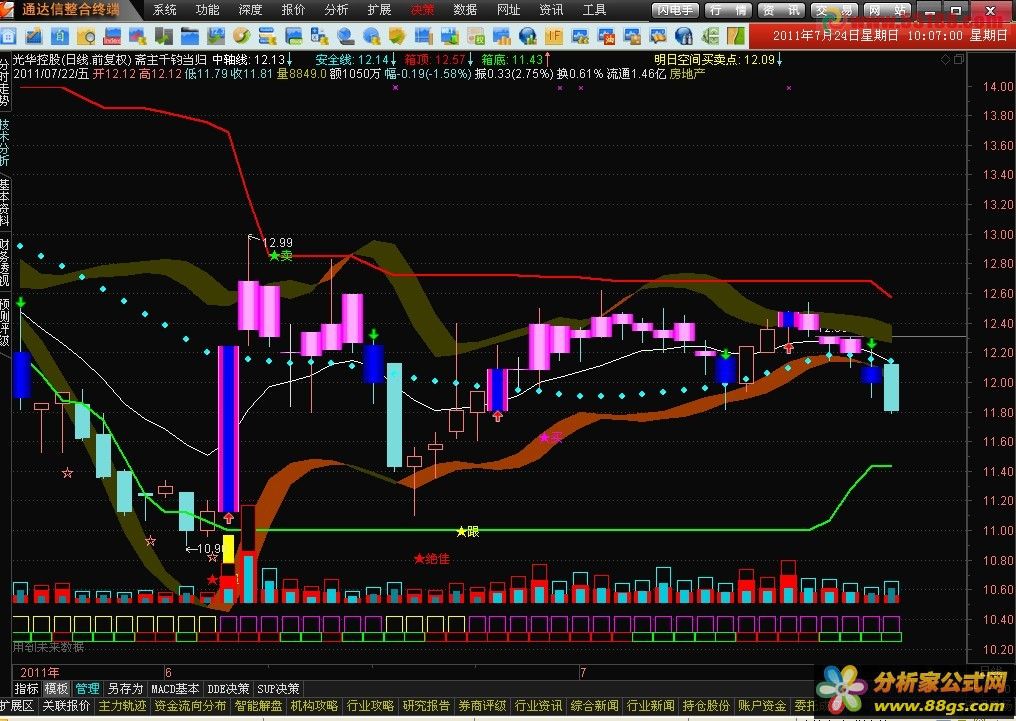The height and width of the screenshot is (721, 1016).
Task: Click the blue folder toolbar icon
Action: pos(189,36)
